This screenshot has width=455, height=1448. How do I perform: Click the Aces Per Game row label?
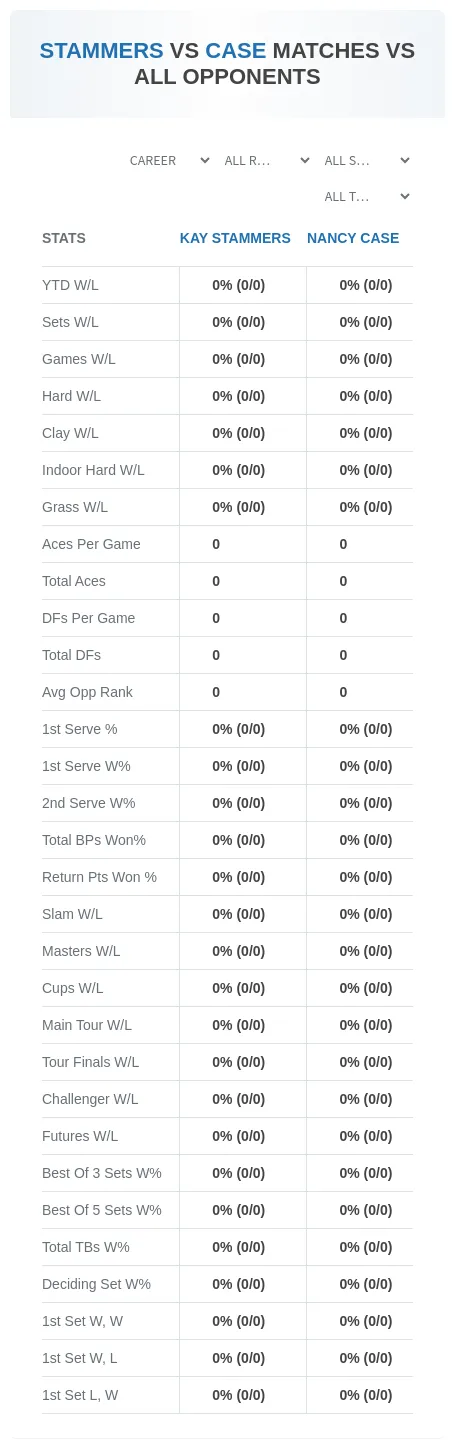[91, 544]
